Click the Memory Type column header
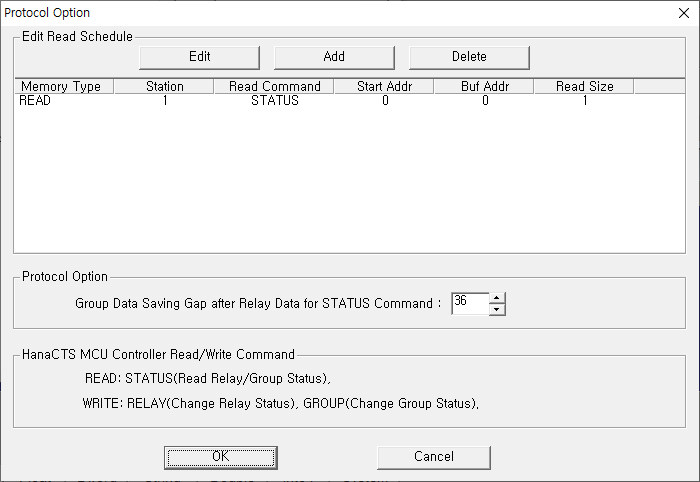Viewport: 700px width, 482px height. click(x=62, y=86)
